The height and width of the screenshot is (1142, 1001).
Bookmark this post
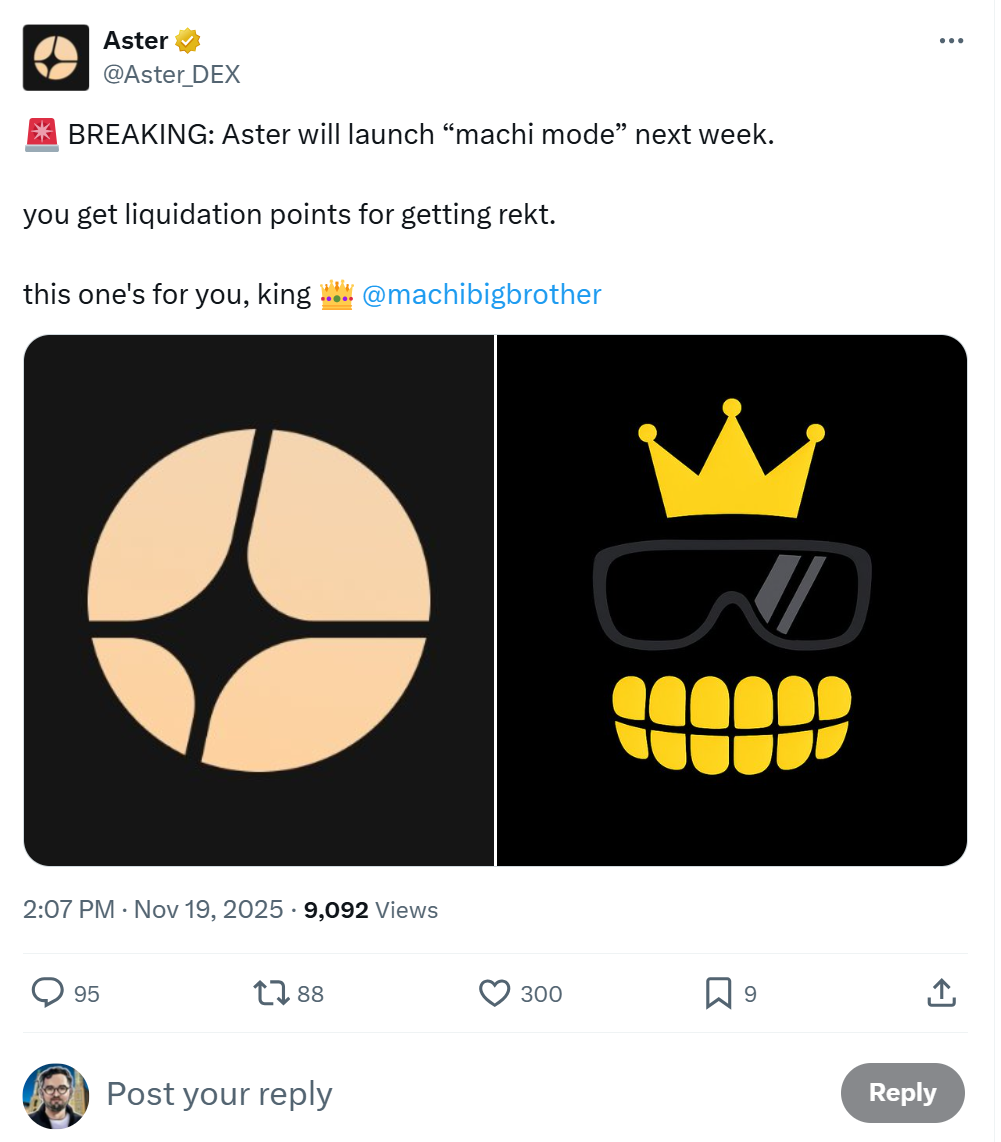718,993
